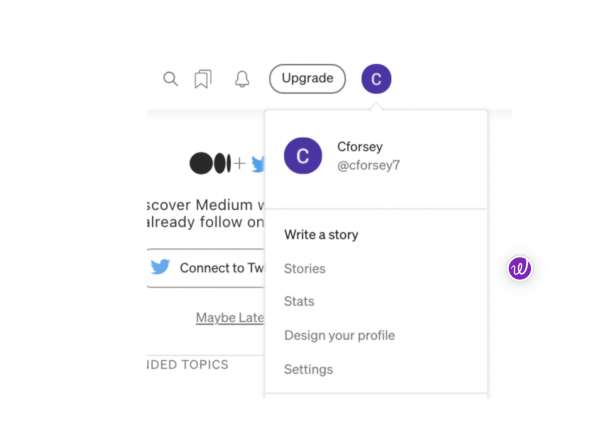Click the Upgrade button

(x=307, y=79)
